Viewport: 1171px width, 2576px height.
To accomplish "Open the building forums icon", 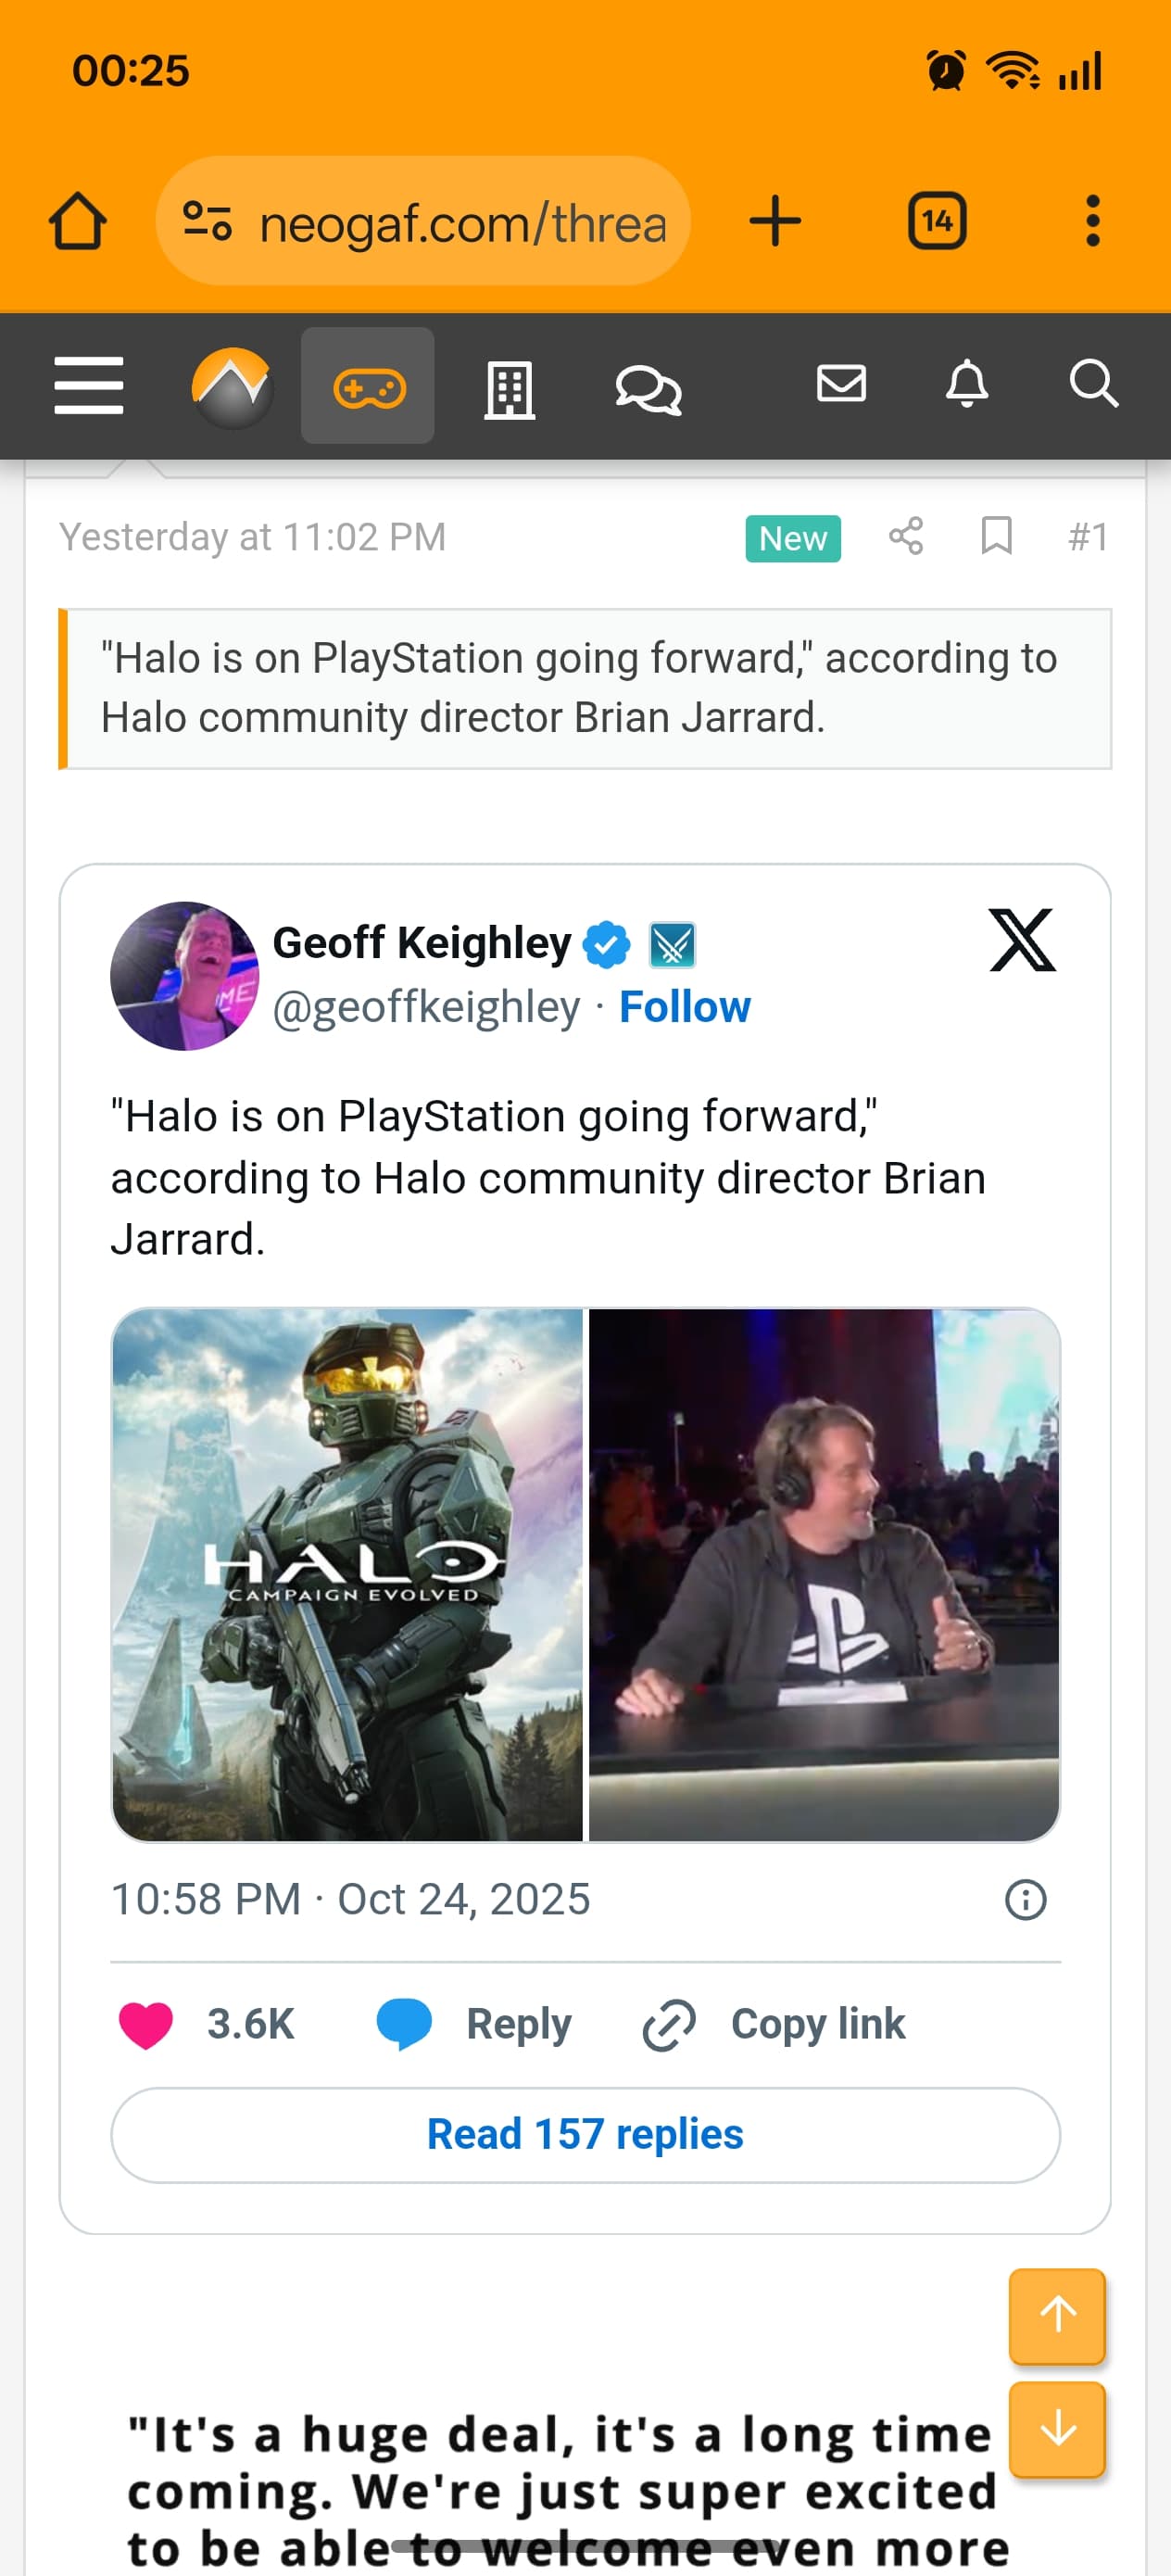I will click(509, 389).
